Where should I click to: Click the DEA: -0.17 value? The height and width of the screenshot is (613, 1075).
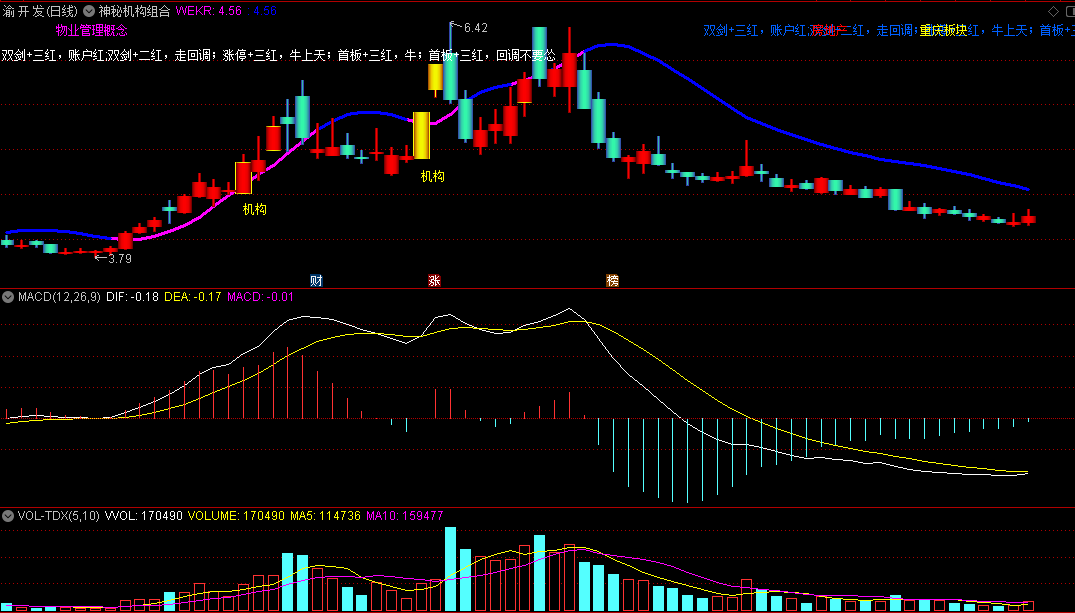[x=193, y=297]
